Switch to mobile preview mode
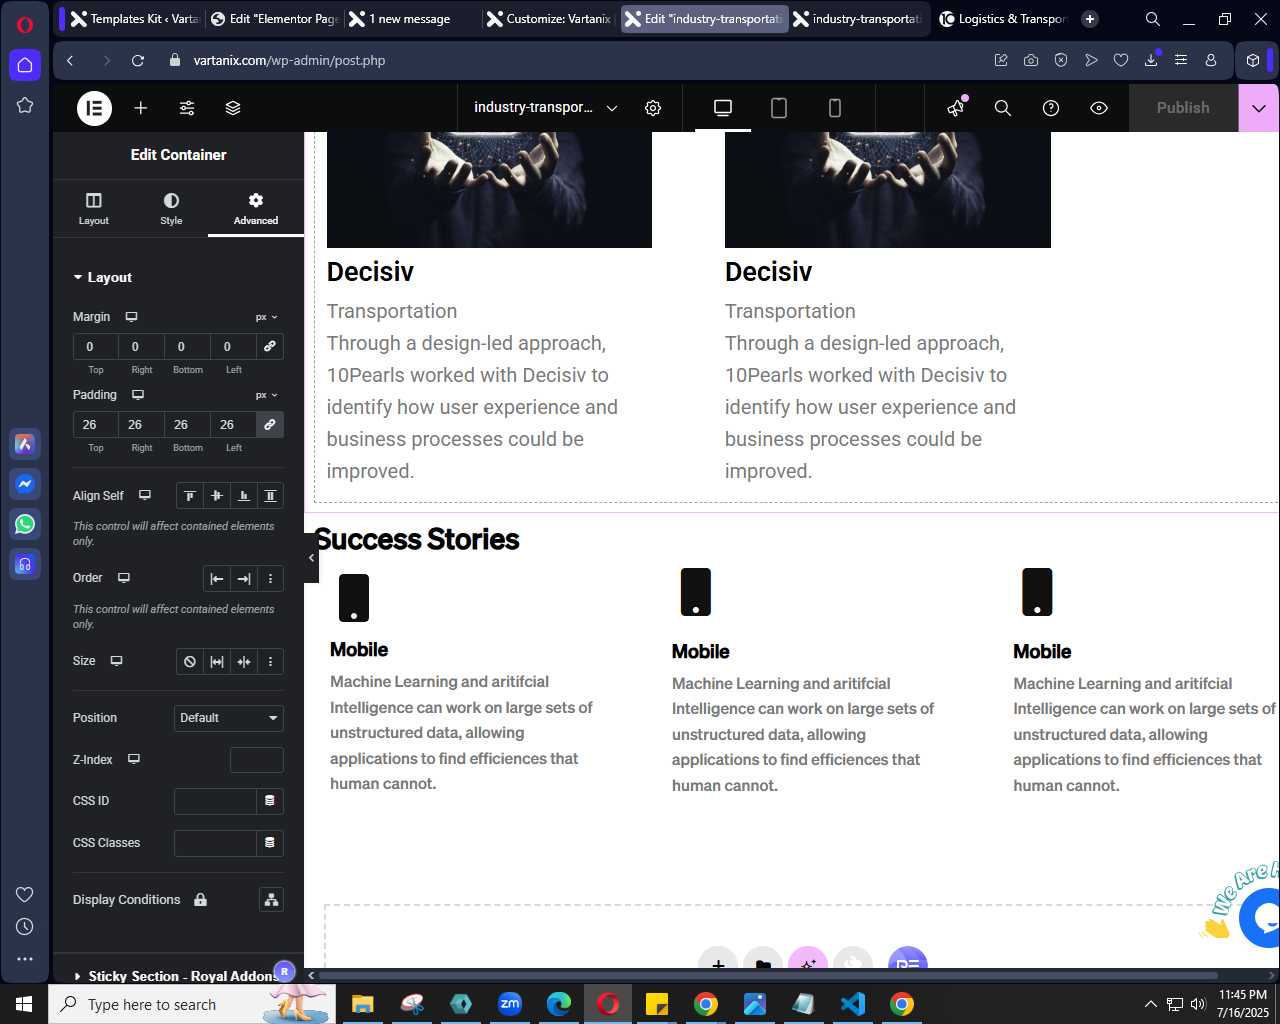The width and height of the screenshot is (1280, 1024). (835, 108)
